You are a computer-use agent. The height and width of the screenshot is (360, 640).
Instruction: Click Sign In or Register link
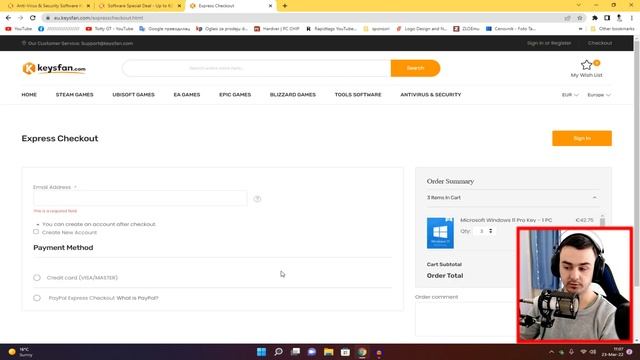549,43
